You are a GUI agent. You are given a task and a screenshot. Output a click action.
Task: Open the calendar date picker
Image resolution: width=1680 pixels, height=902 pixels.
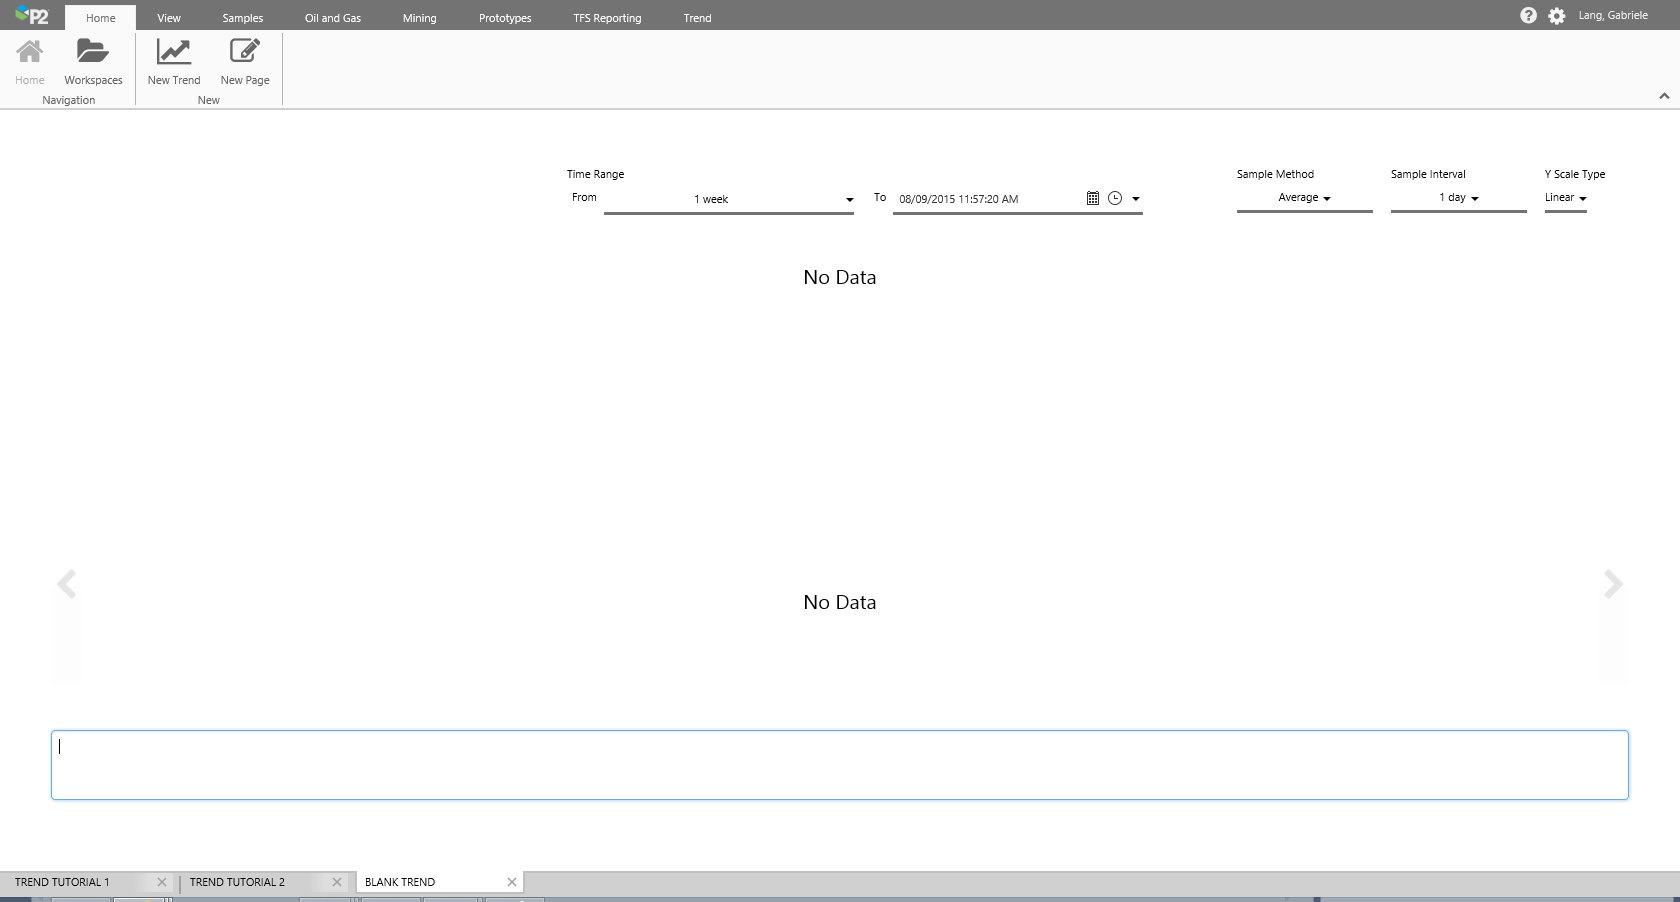pos(1093,198)
